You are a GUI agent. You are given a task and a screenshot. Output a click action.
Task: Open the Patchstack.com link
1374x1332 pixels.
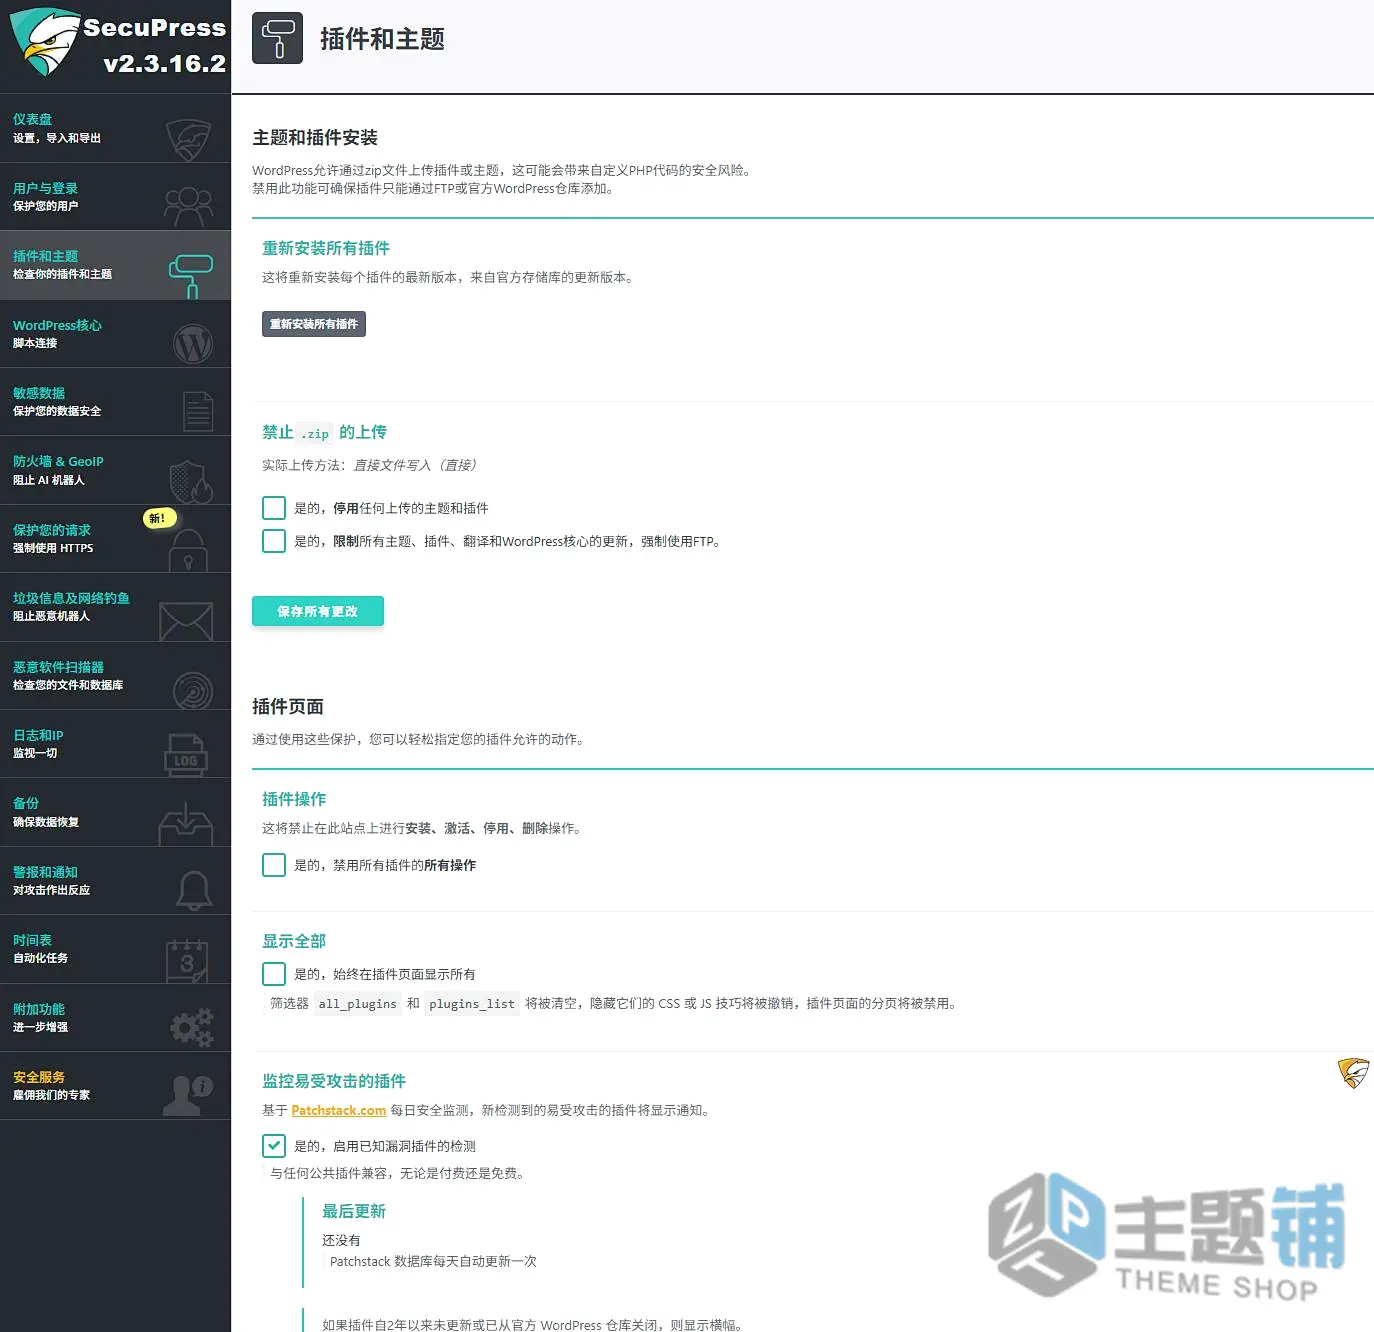click(338, 1110)
